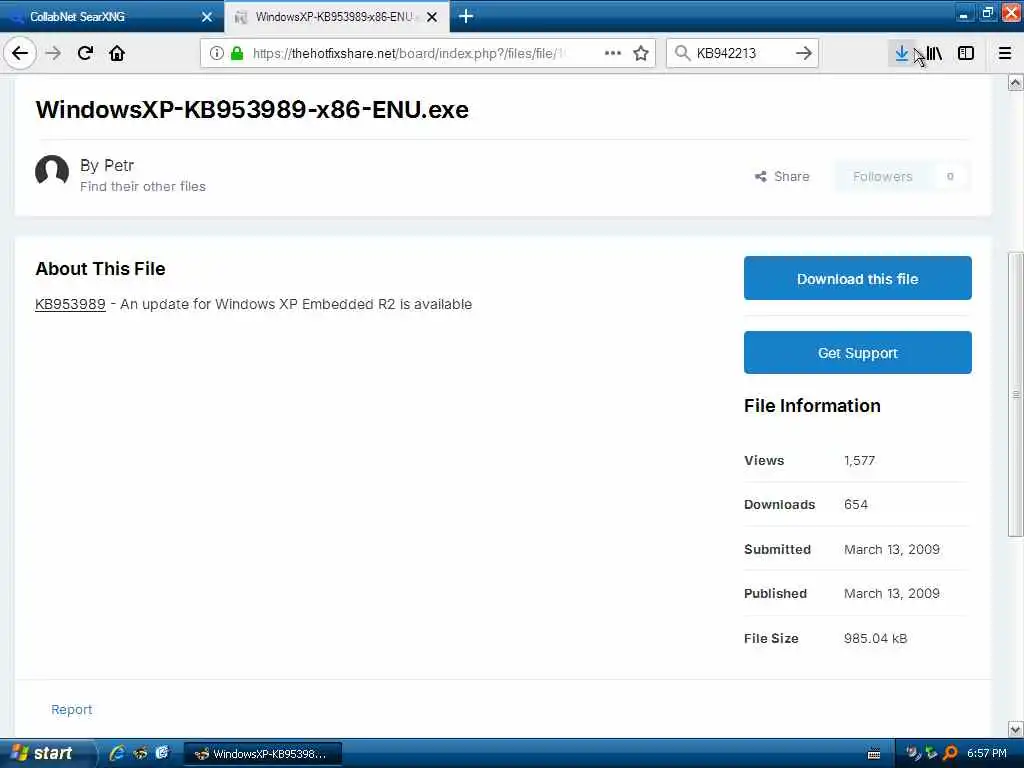Open the Downloads panel arrow
The width and height of the screenshot is (1024, 768).
(901, 53)
